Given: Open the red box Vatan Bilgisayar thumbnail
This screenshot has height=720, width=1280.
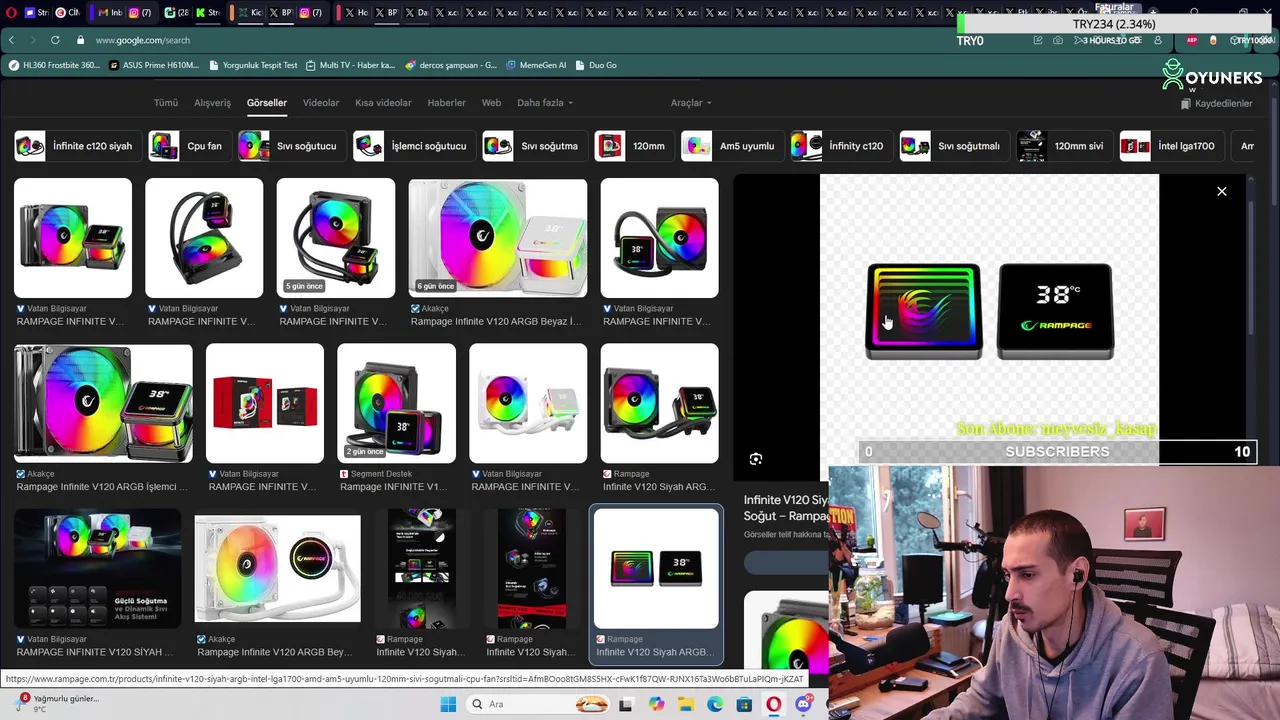Looking at the screenshot, I should click(x=264, y=403).
